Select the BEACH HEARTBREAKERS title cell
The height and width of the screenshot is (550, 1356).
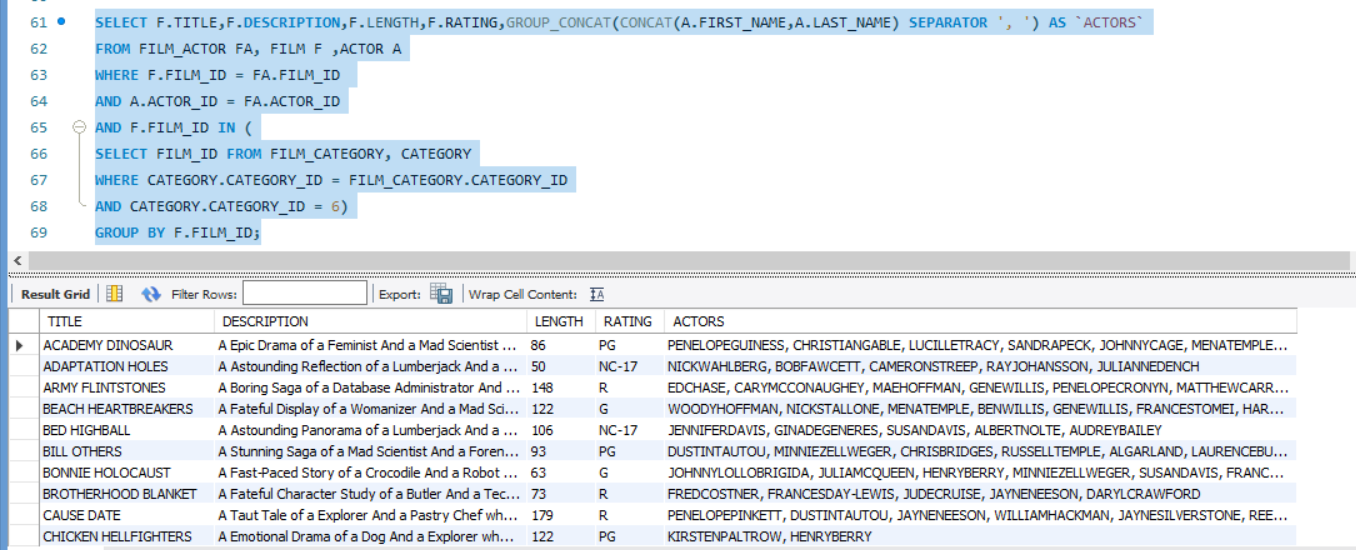125,409
